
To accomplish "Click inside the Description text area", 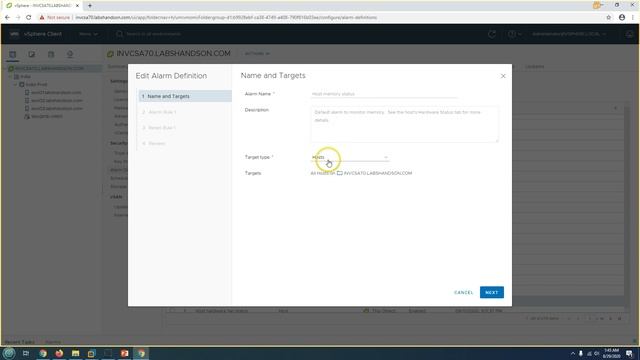I will (404, 124).
